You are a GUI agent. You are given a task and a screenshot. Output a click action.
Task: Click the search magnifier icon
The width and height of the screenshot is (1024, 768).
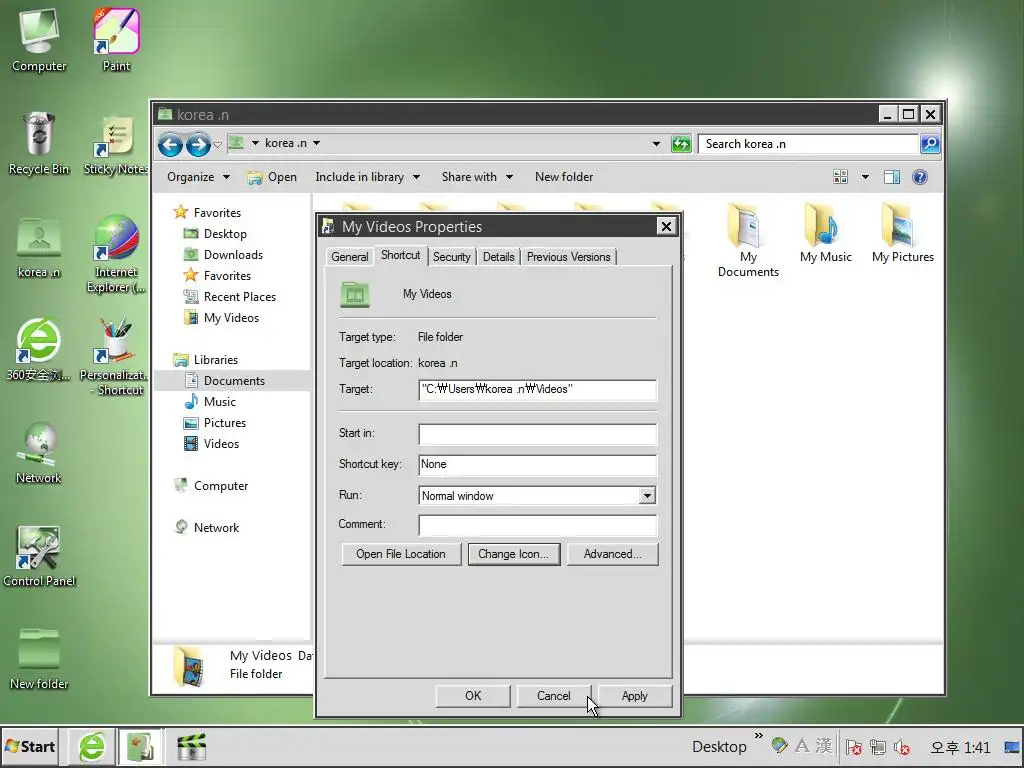pyautogui.click(x=930, y=144)
